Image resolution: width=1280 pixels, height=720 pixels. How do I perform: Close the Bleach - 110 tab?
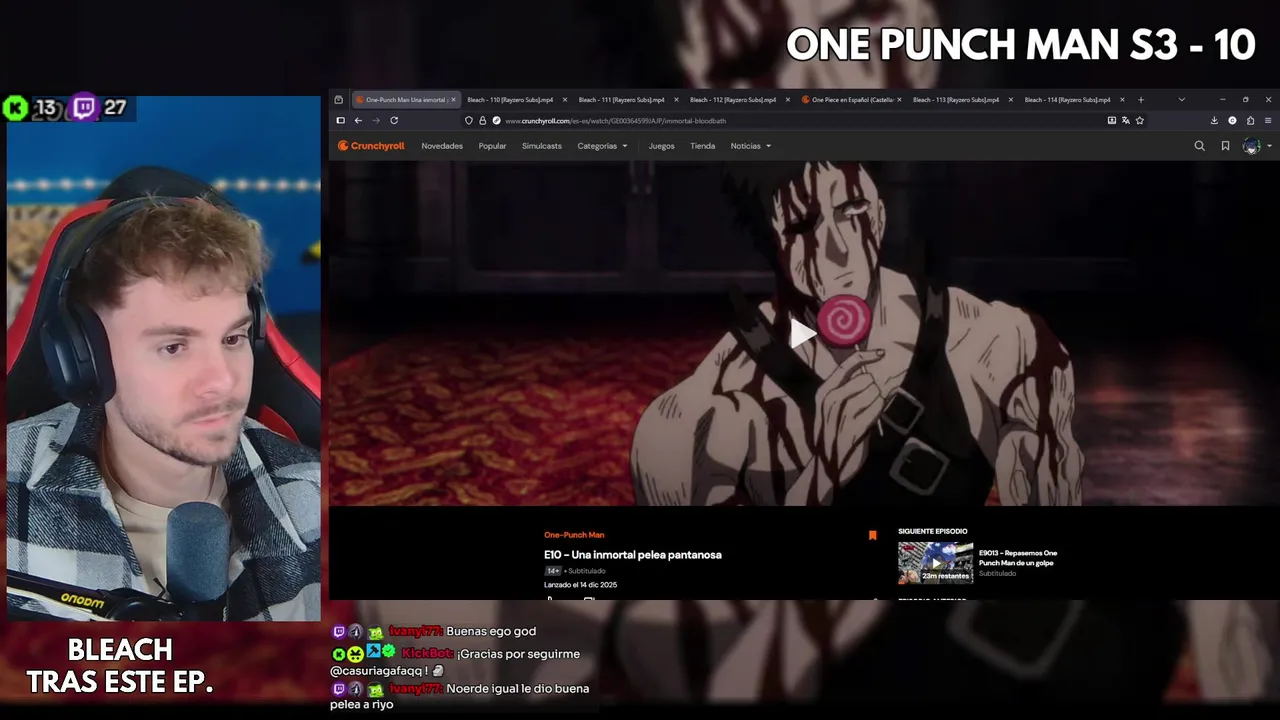point(565,100)
